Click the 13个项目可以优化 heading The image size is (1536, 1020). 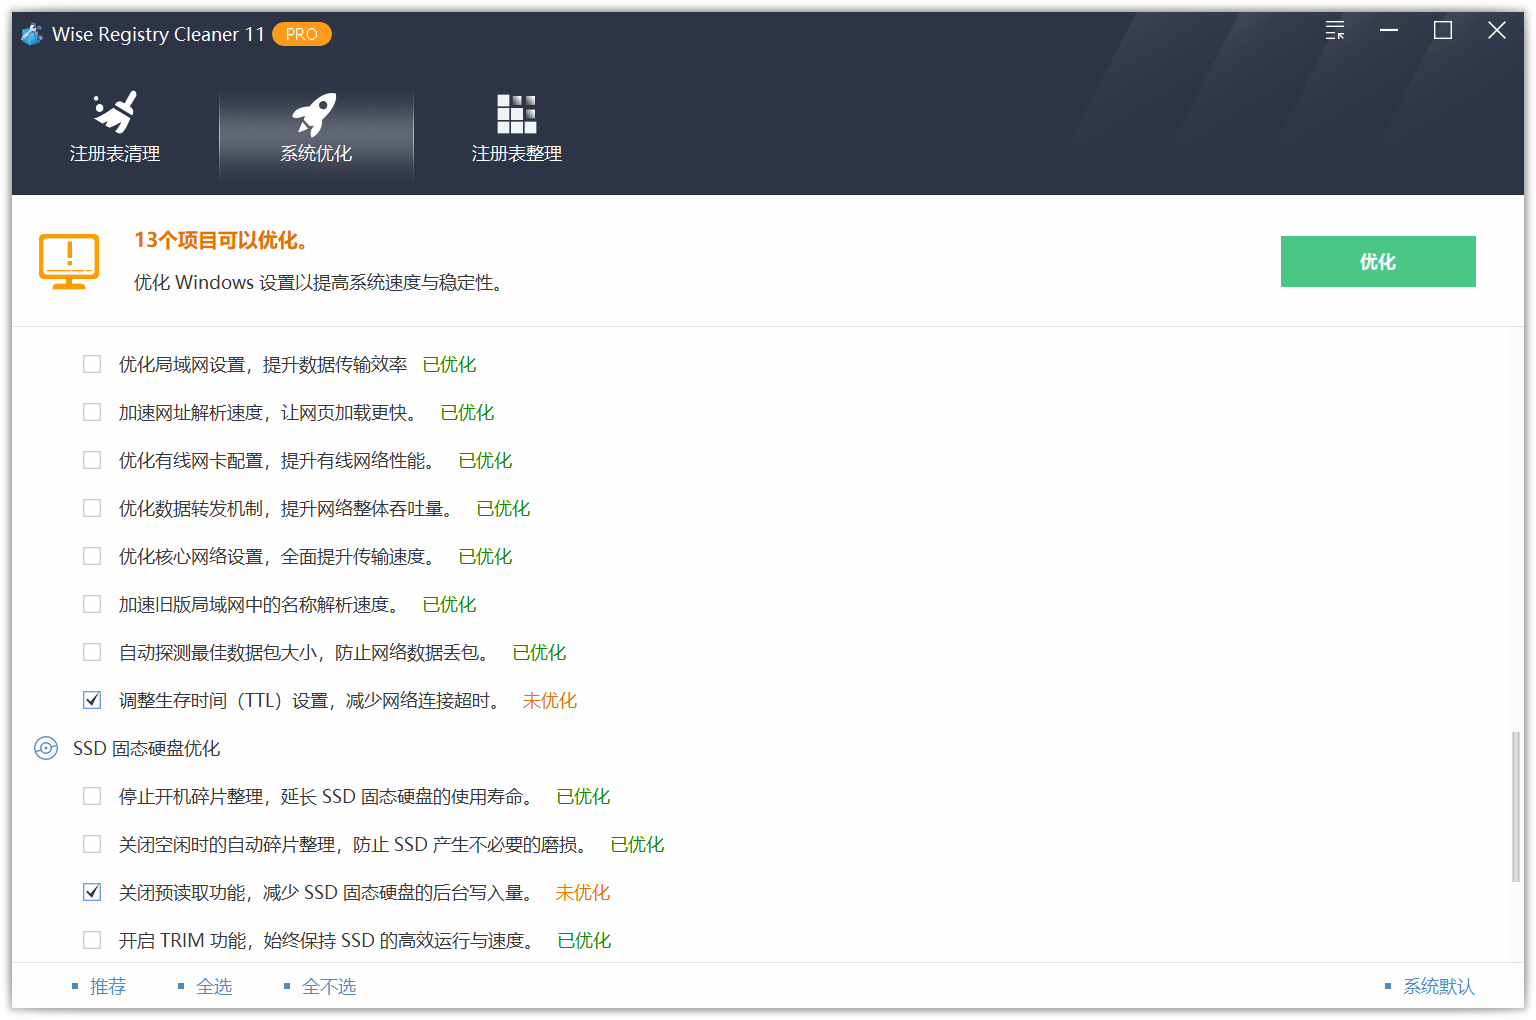[221, 240]
